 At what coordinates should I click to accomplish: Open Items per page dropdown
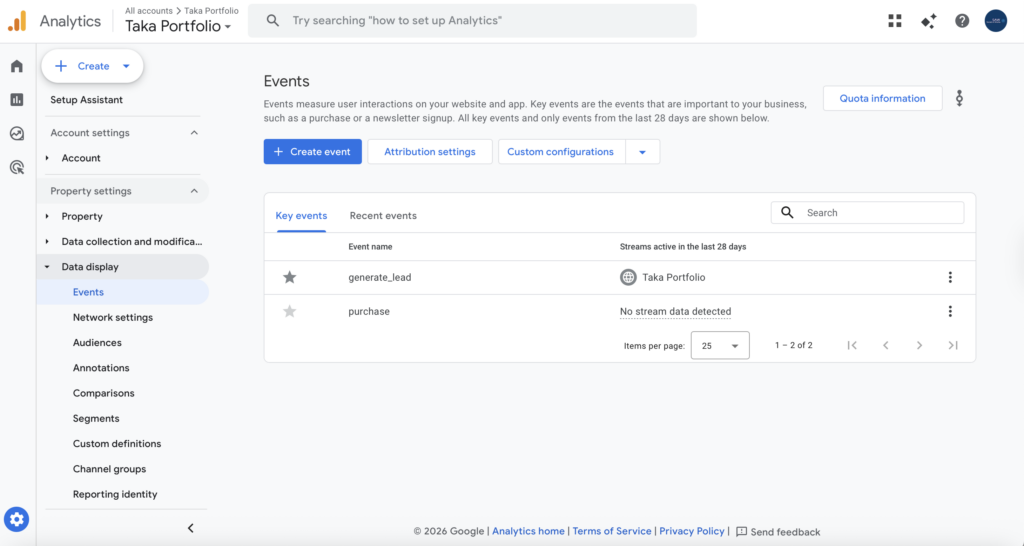pyautogui.click(x=720, y=345)
